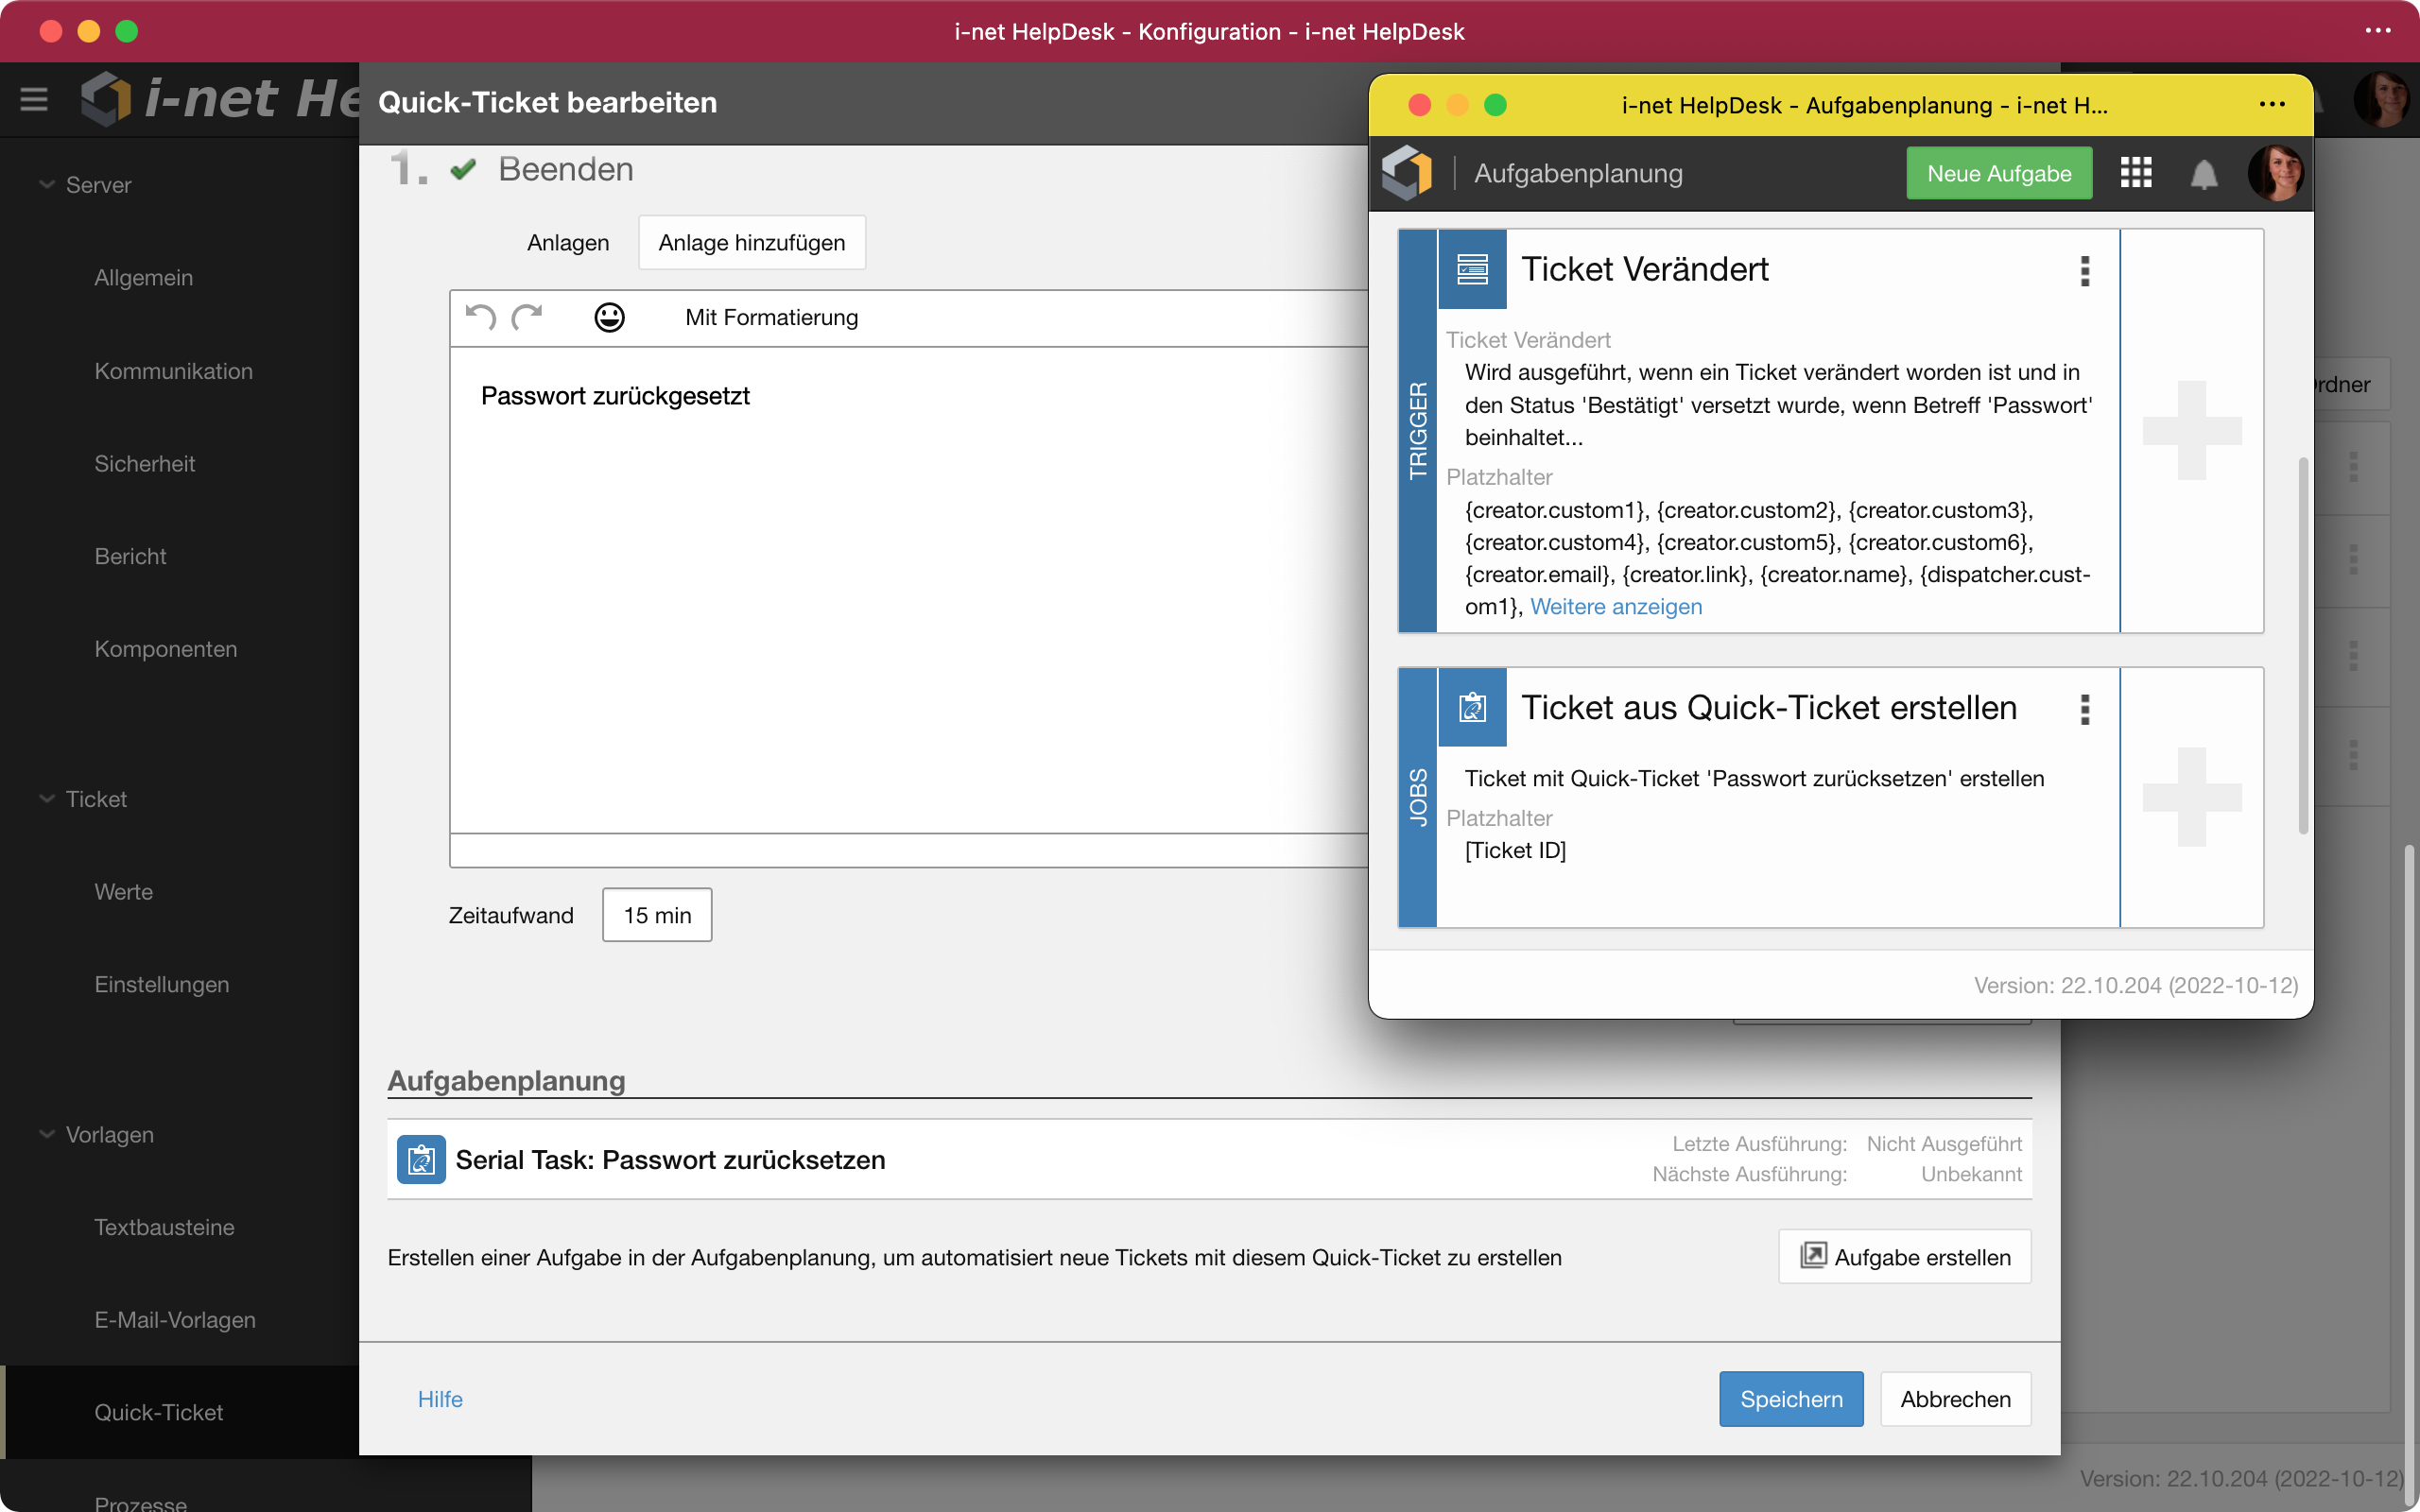Open the user avatar in the Konfiguration window

click(2384, 99)
